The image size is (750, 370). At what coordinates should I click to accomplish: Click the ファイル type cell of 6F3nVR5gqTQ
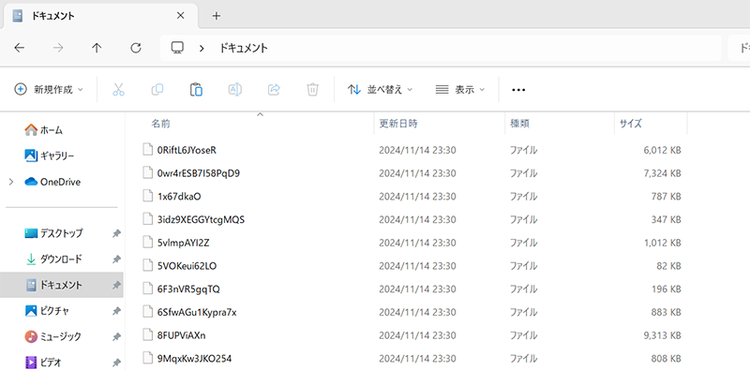click(523, 289)
